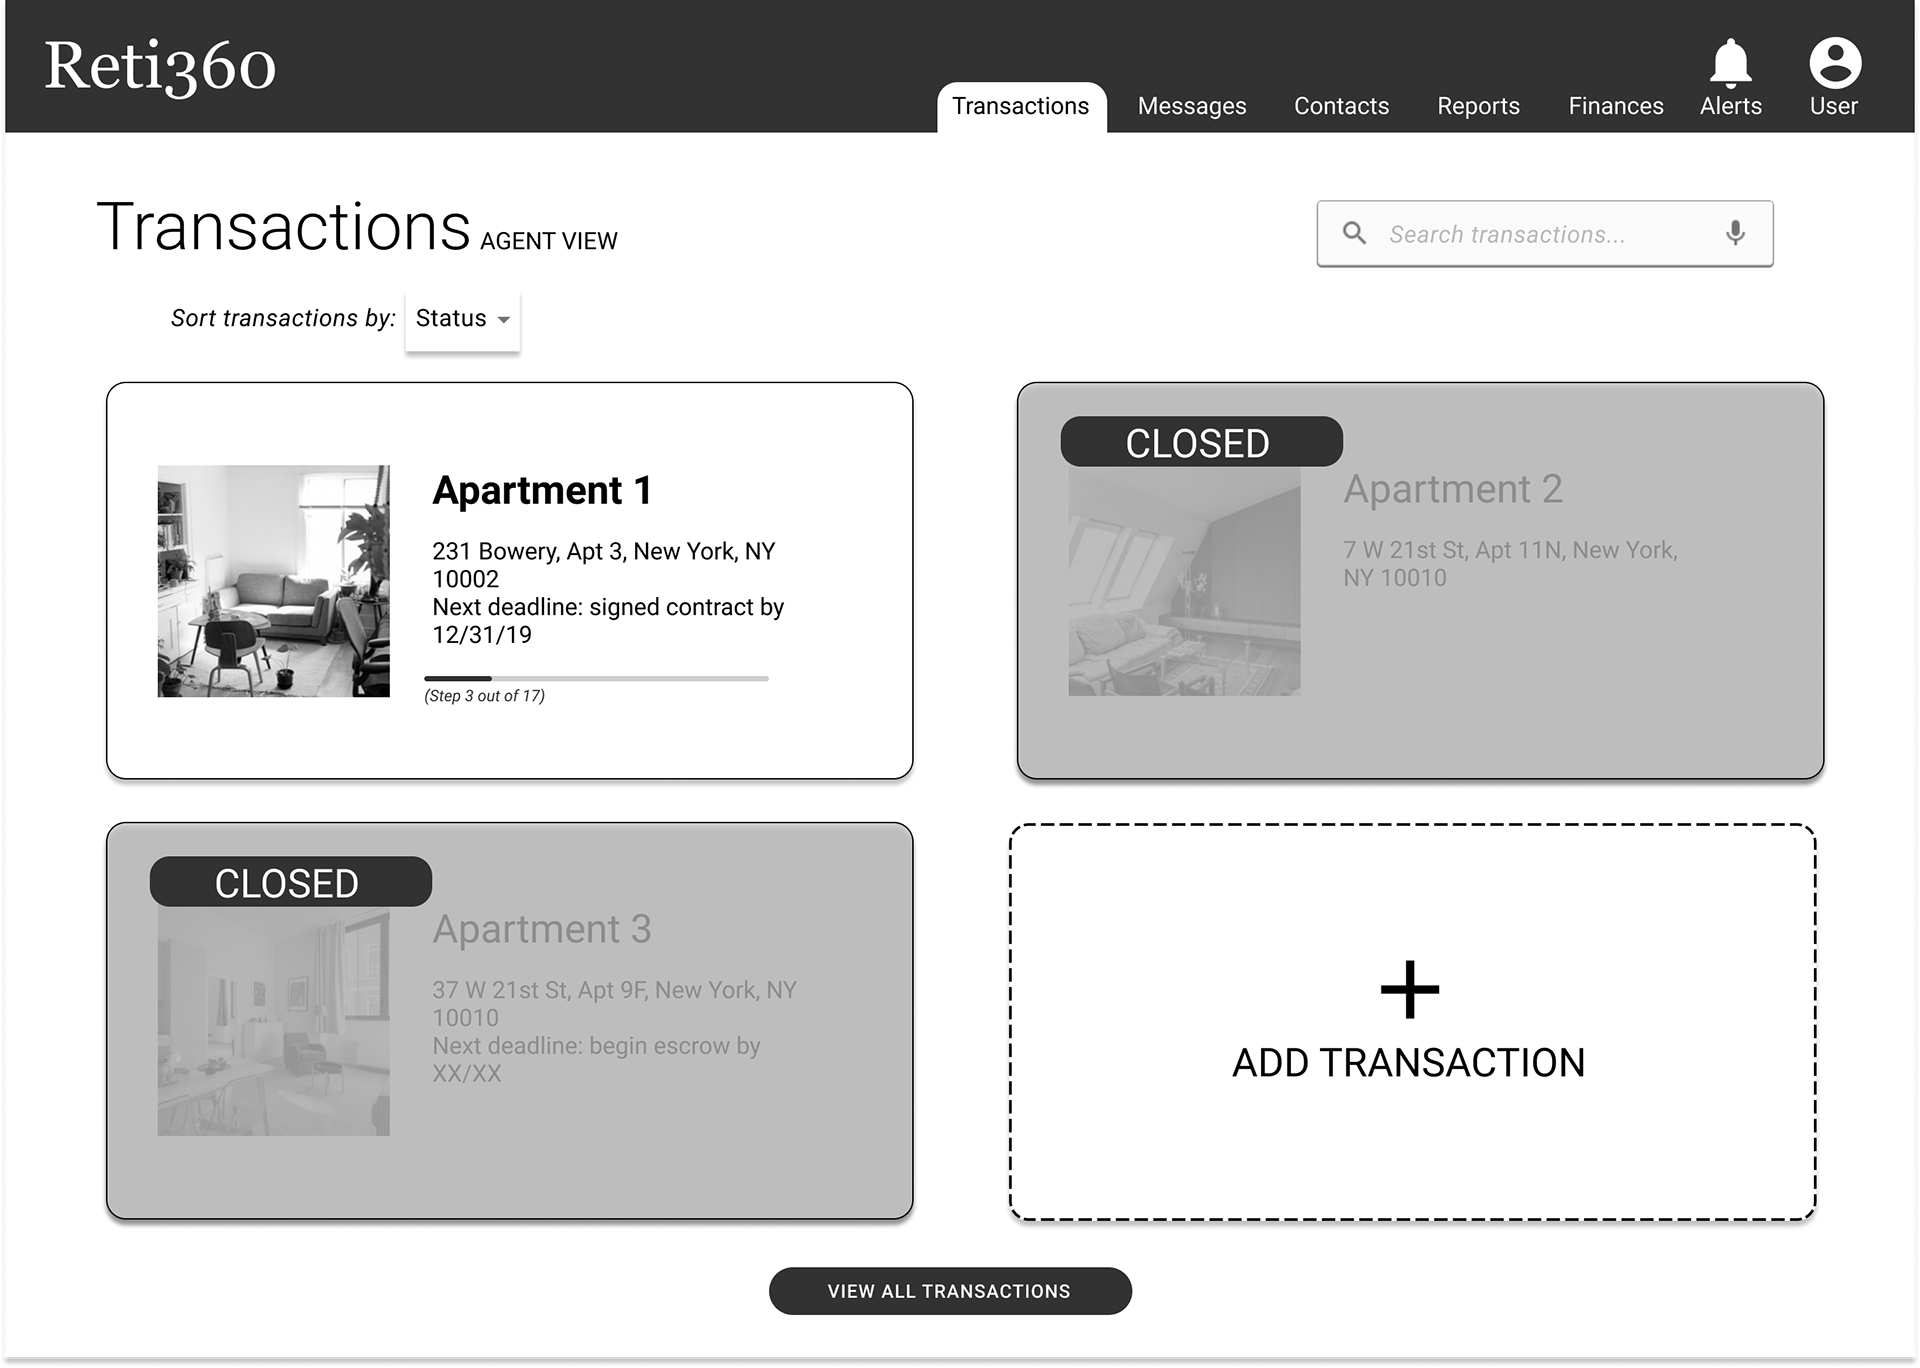Click 'Next deadline: signed contract by' text

pos(608,607)
